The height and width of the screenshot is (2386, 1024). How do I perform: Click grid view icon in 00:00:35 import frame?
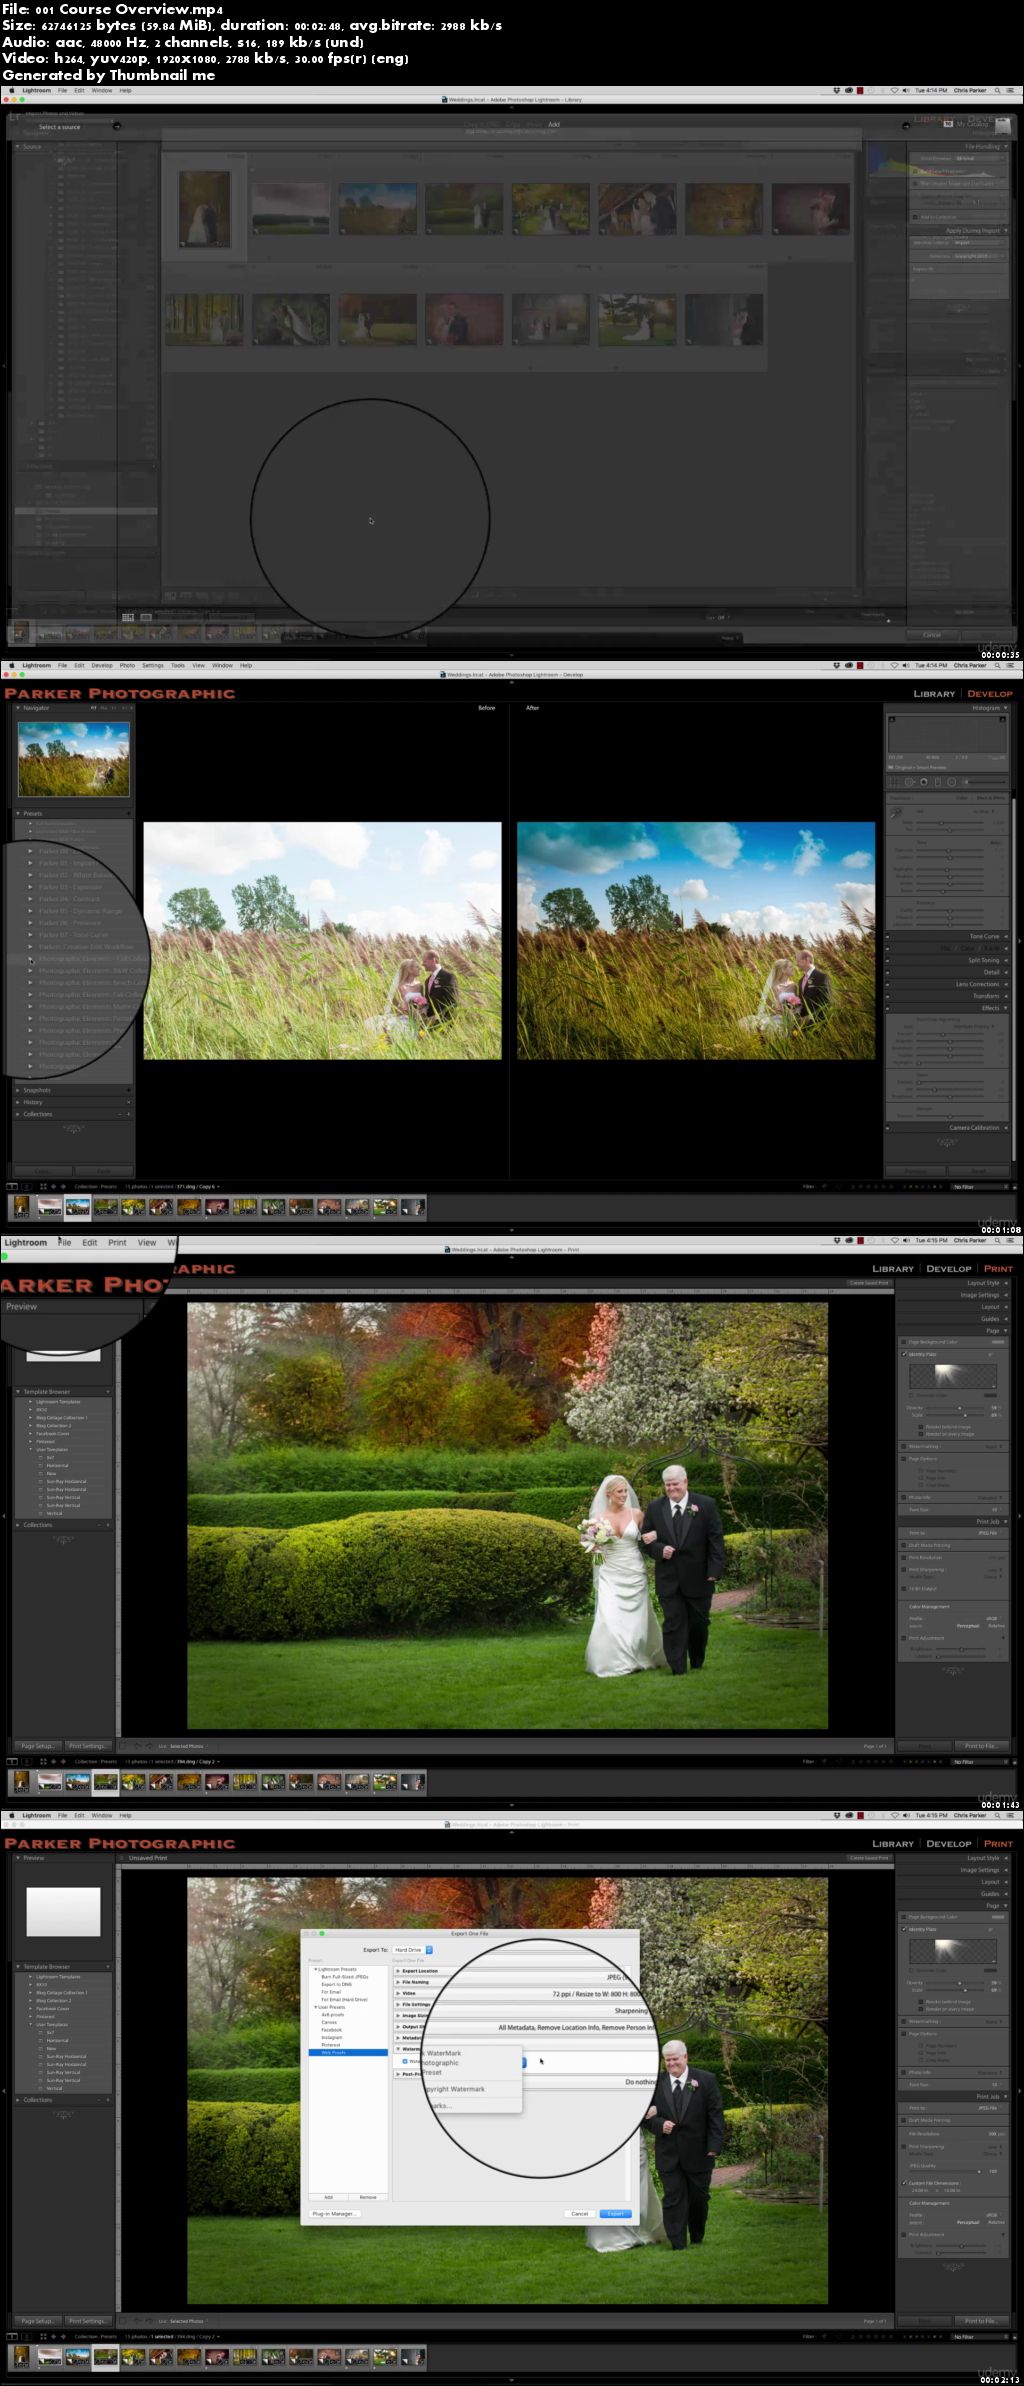[128, 617]
